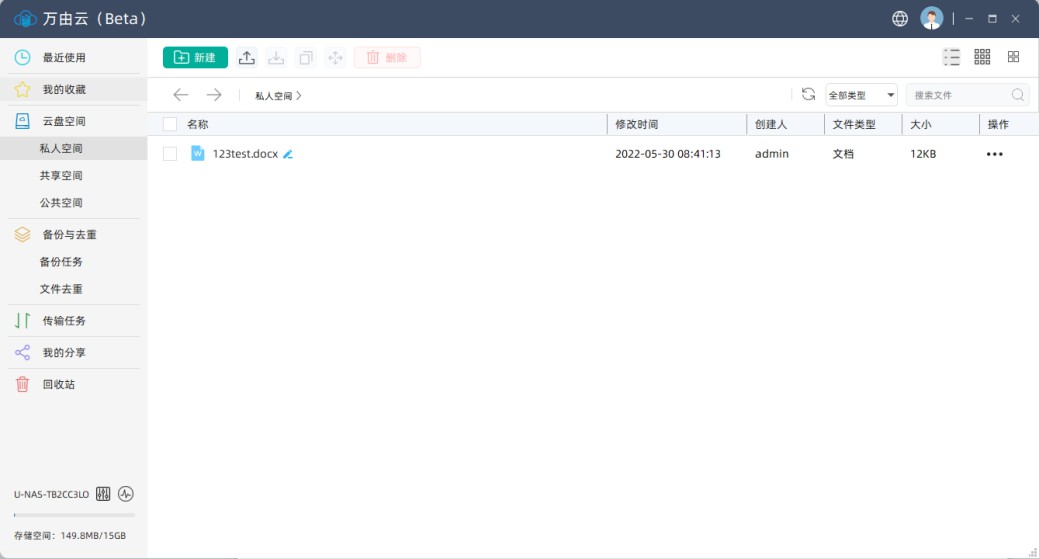Click the green 新建 button
1039x559 pixels.
coord(195,58)
